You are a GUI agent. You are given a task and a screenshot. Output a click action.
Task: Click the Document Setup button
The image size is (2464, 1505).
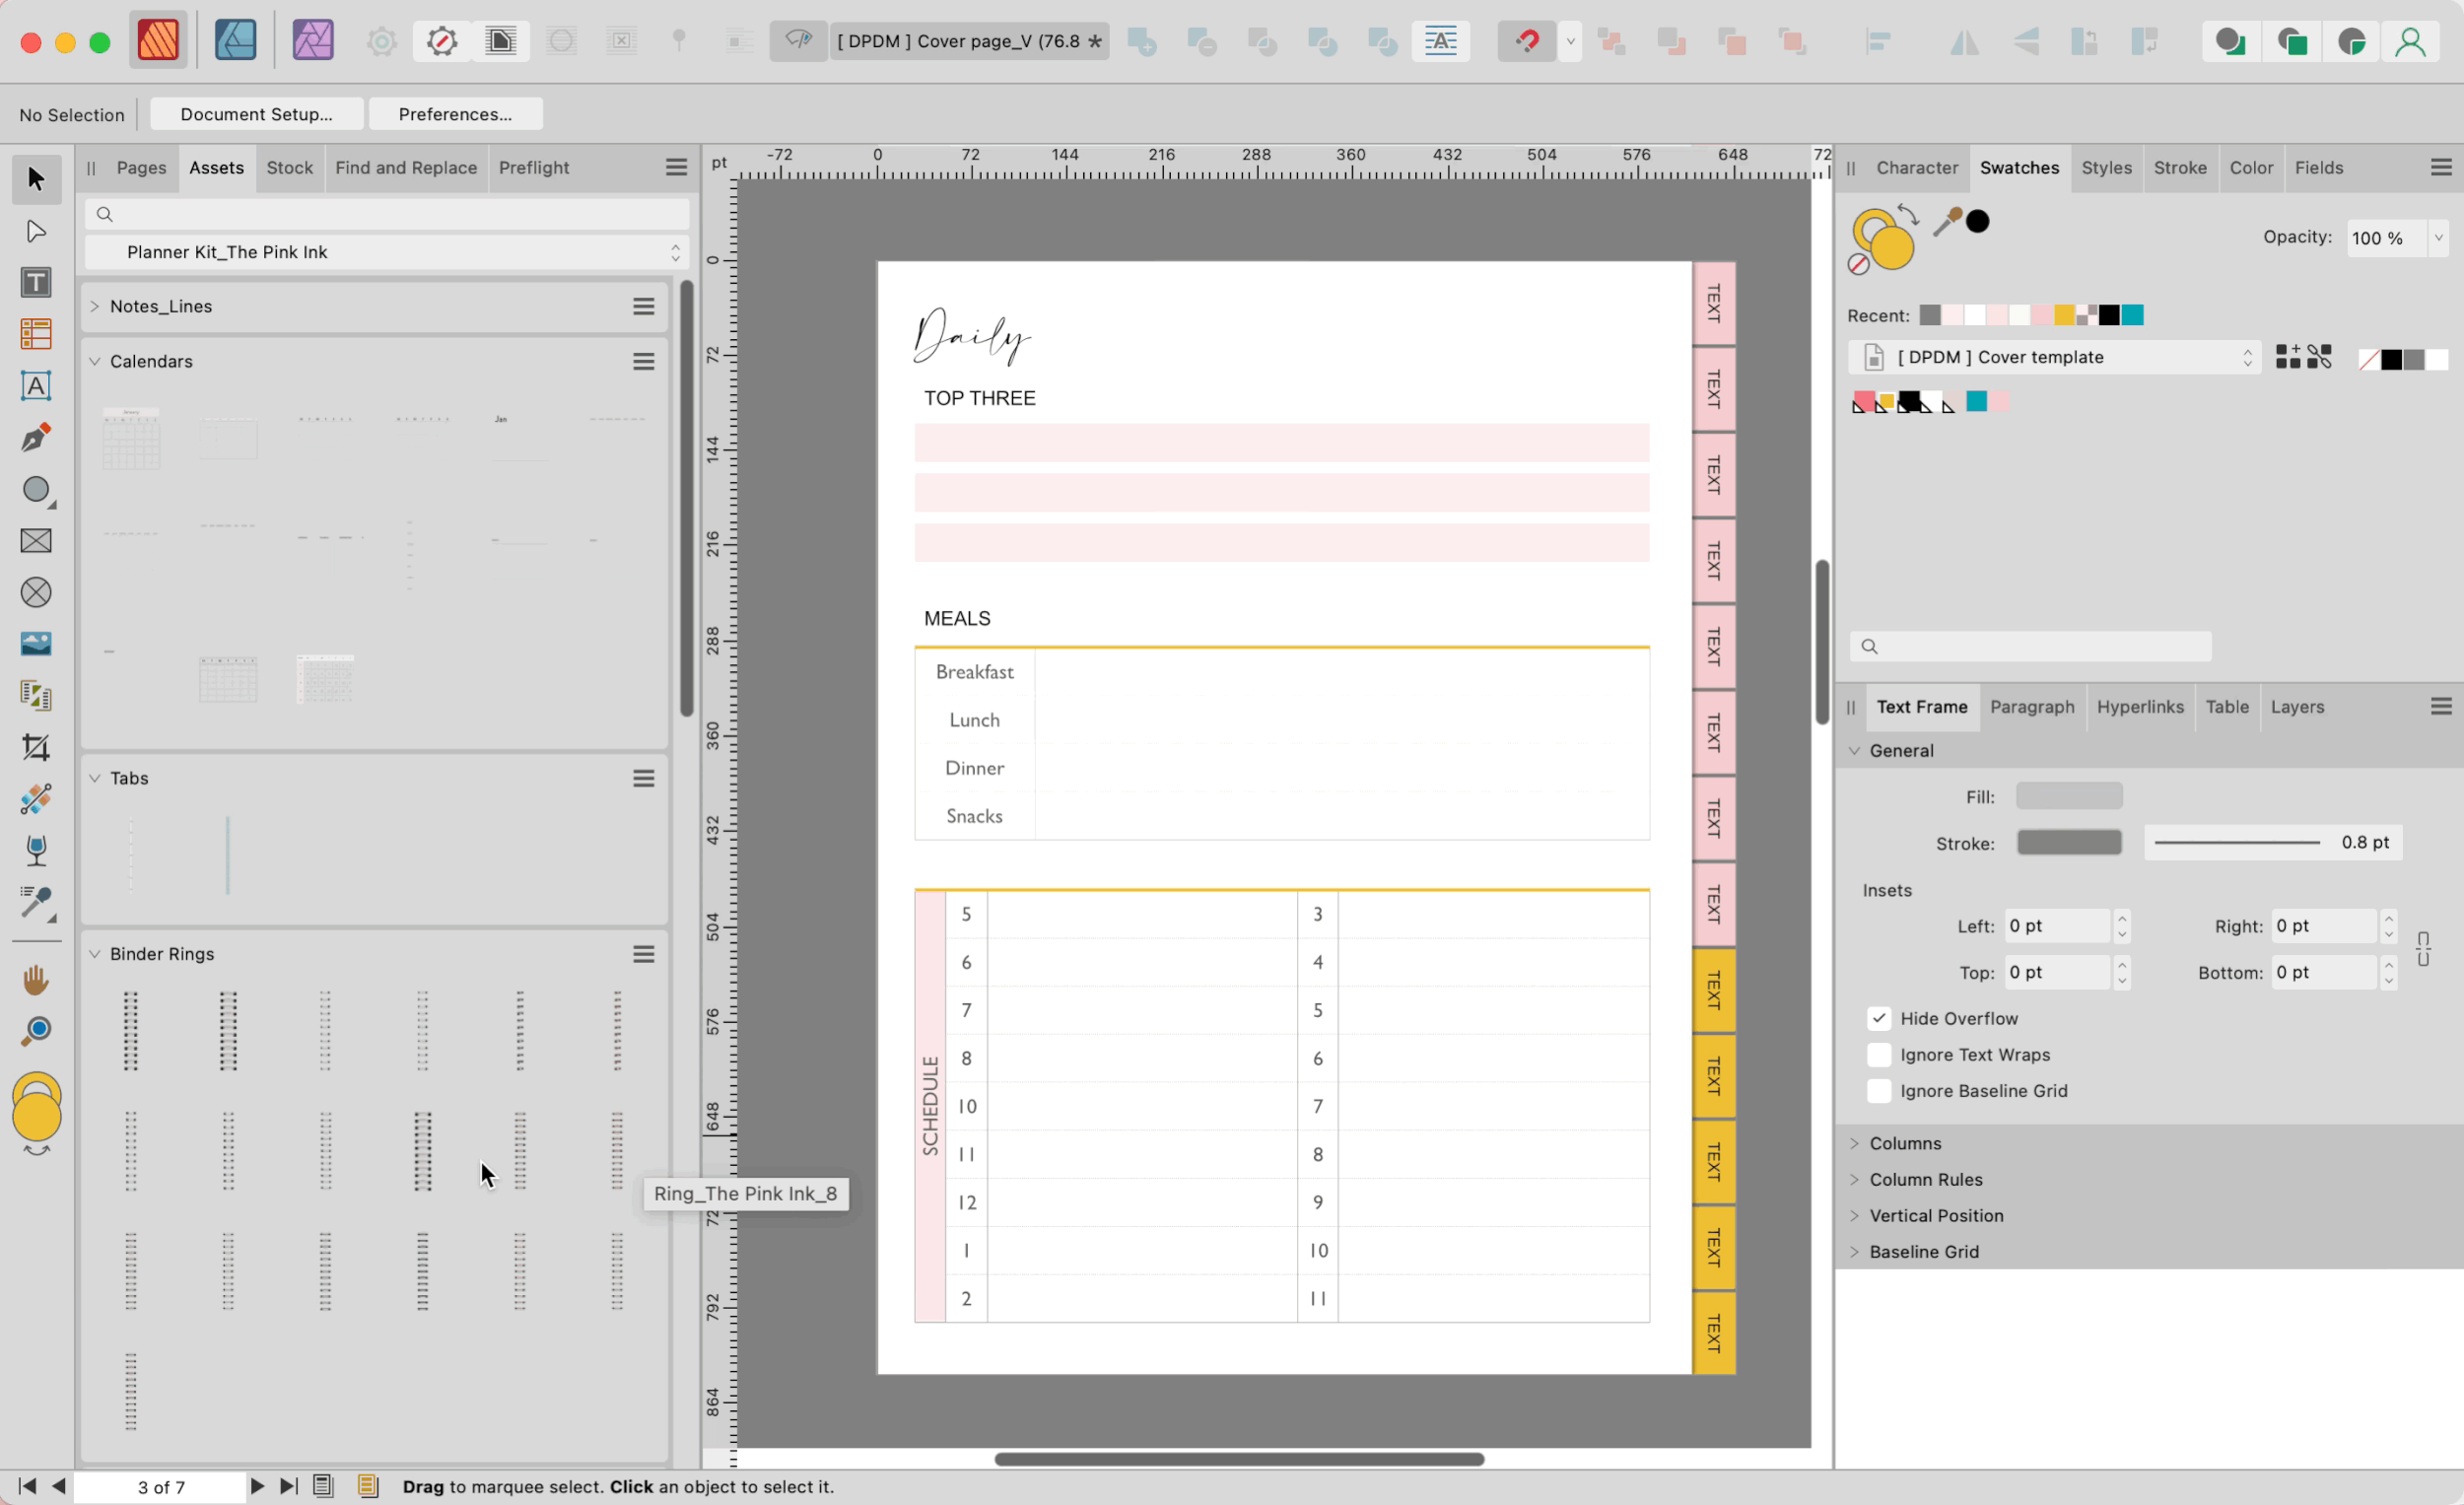(256, 114)
